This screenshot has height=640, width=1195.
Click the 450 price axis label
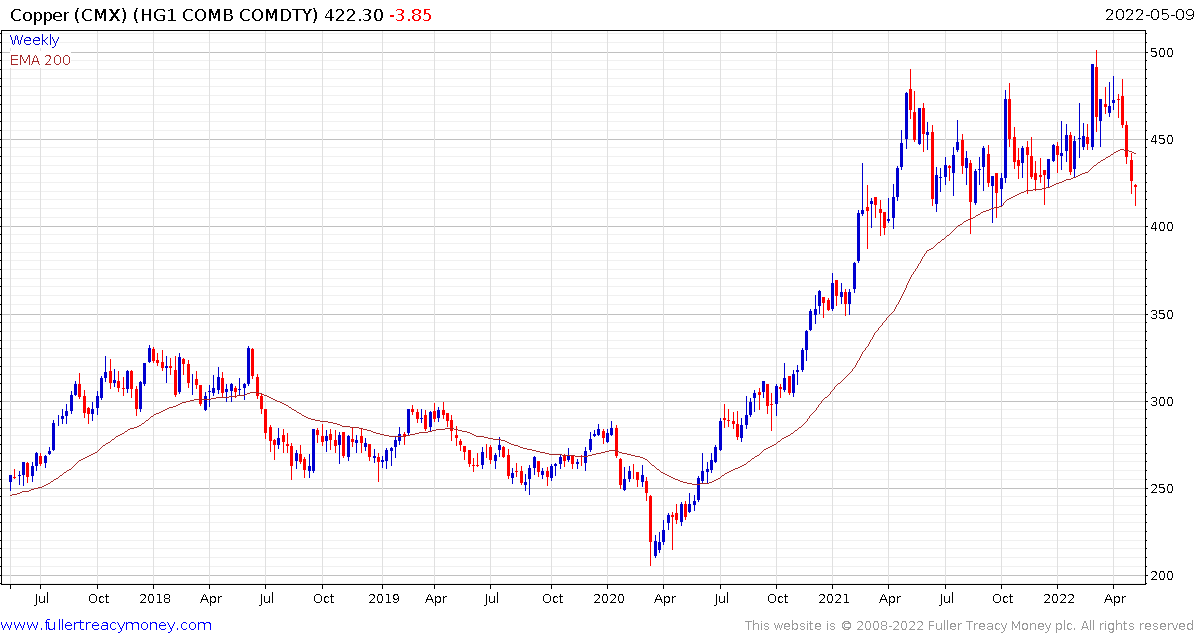click(1163, 139)
